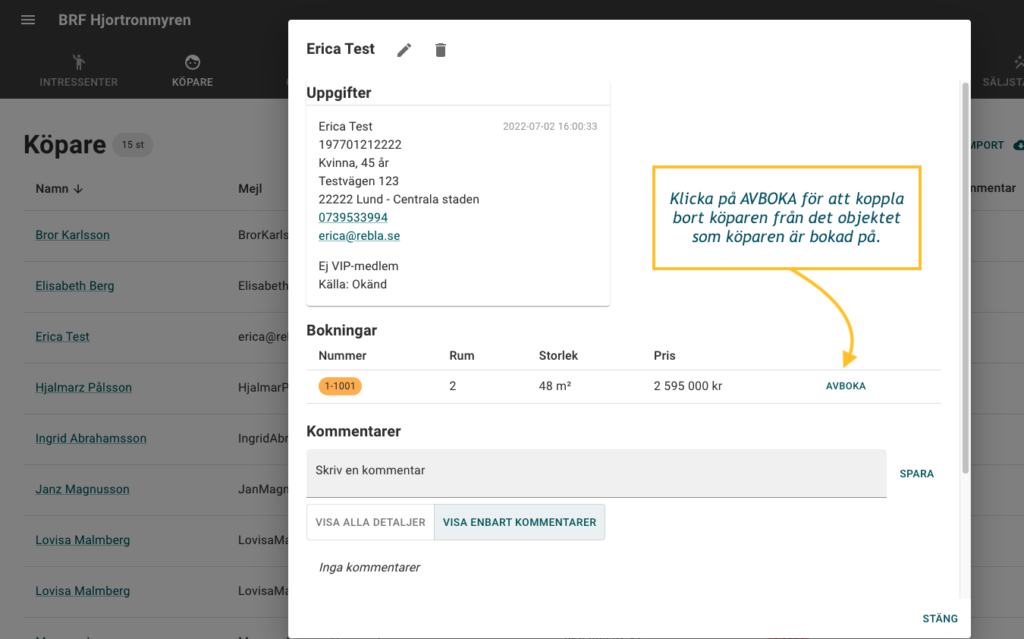Click the dialog's vertical scrollbar
The height and width of the screenshot is (639, 1024).
point(964,280)
